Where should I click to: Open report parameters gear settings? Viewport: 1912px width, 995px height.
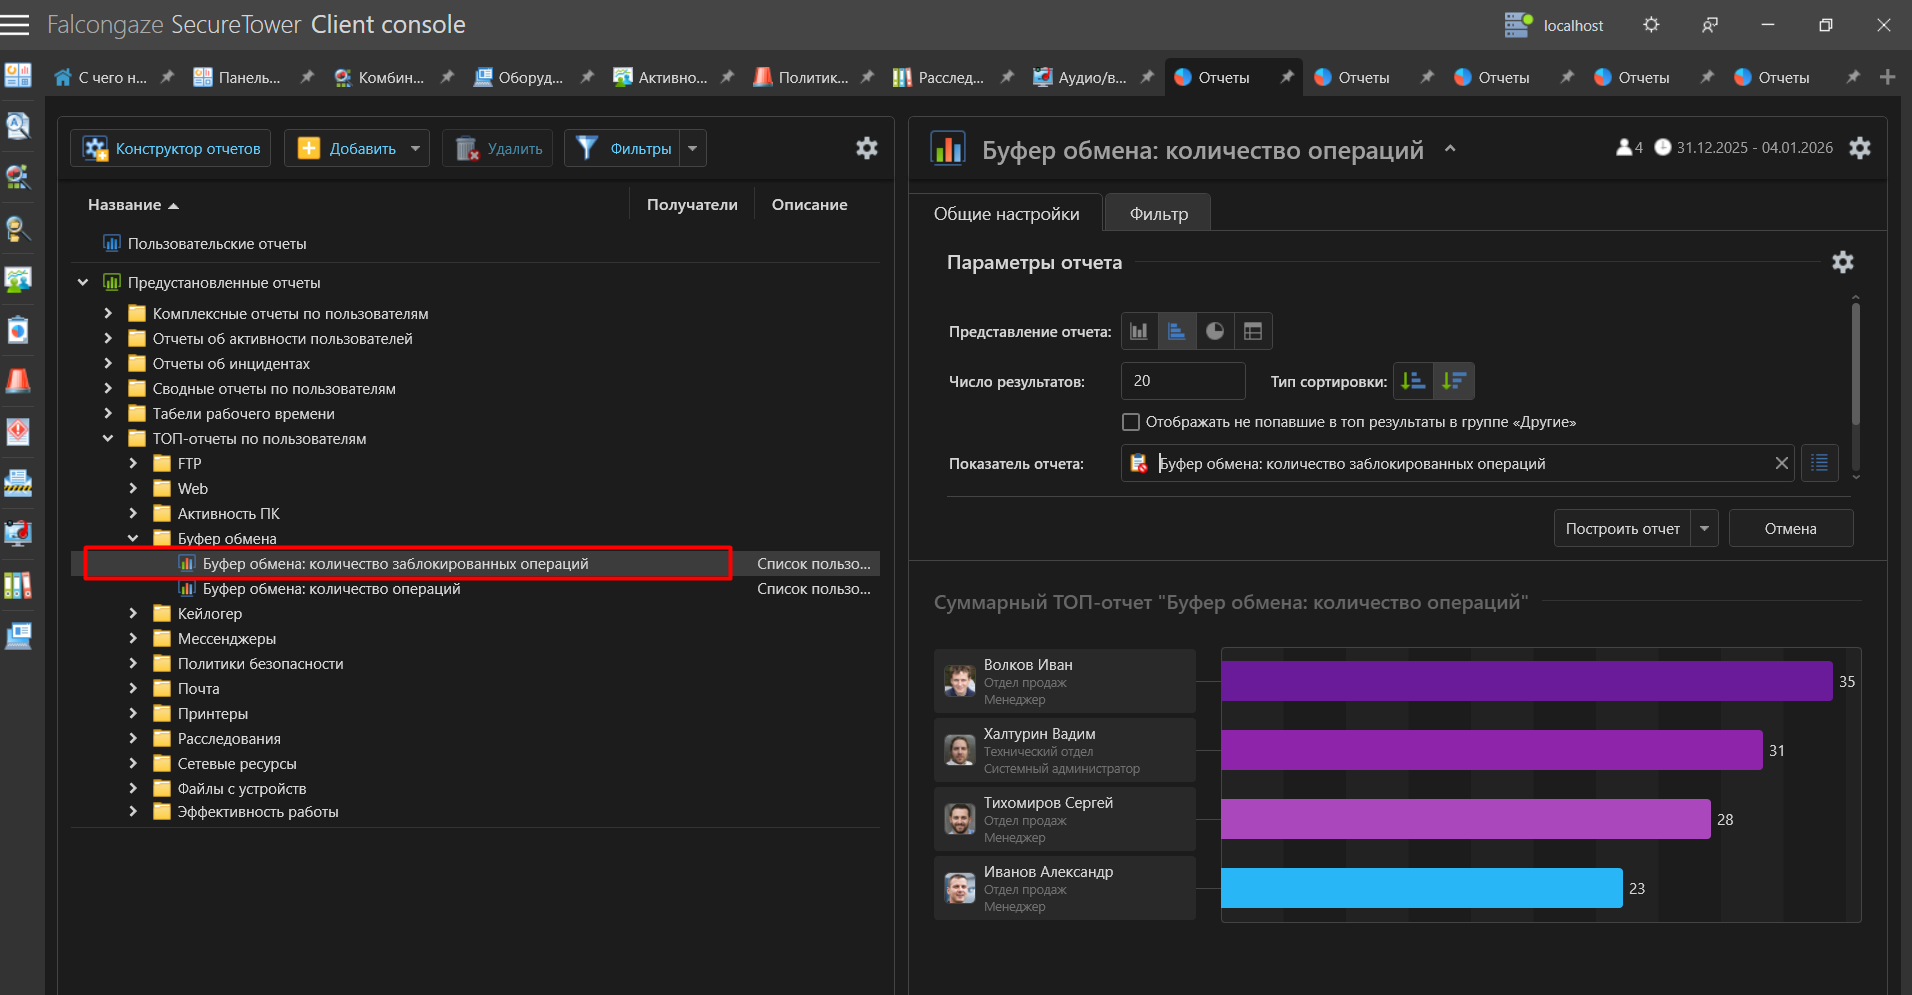(x=1842, y=262)
